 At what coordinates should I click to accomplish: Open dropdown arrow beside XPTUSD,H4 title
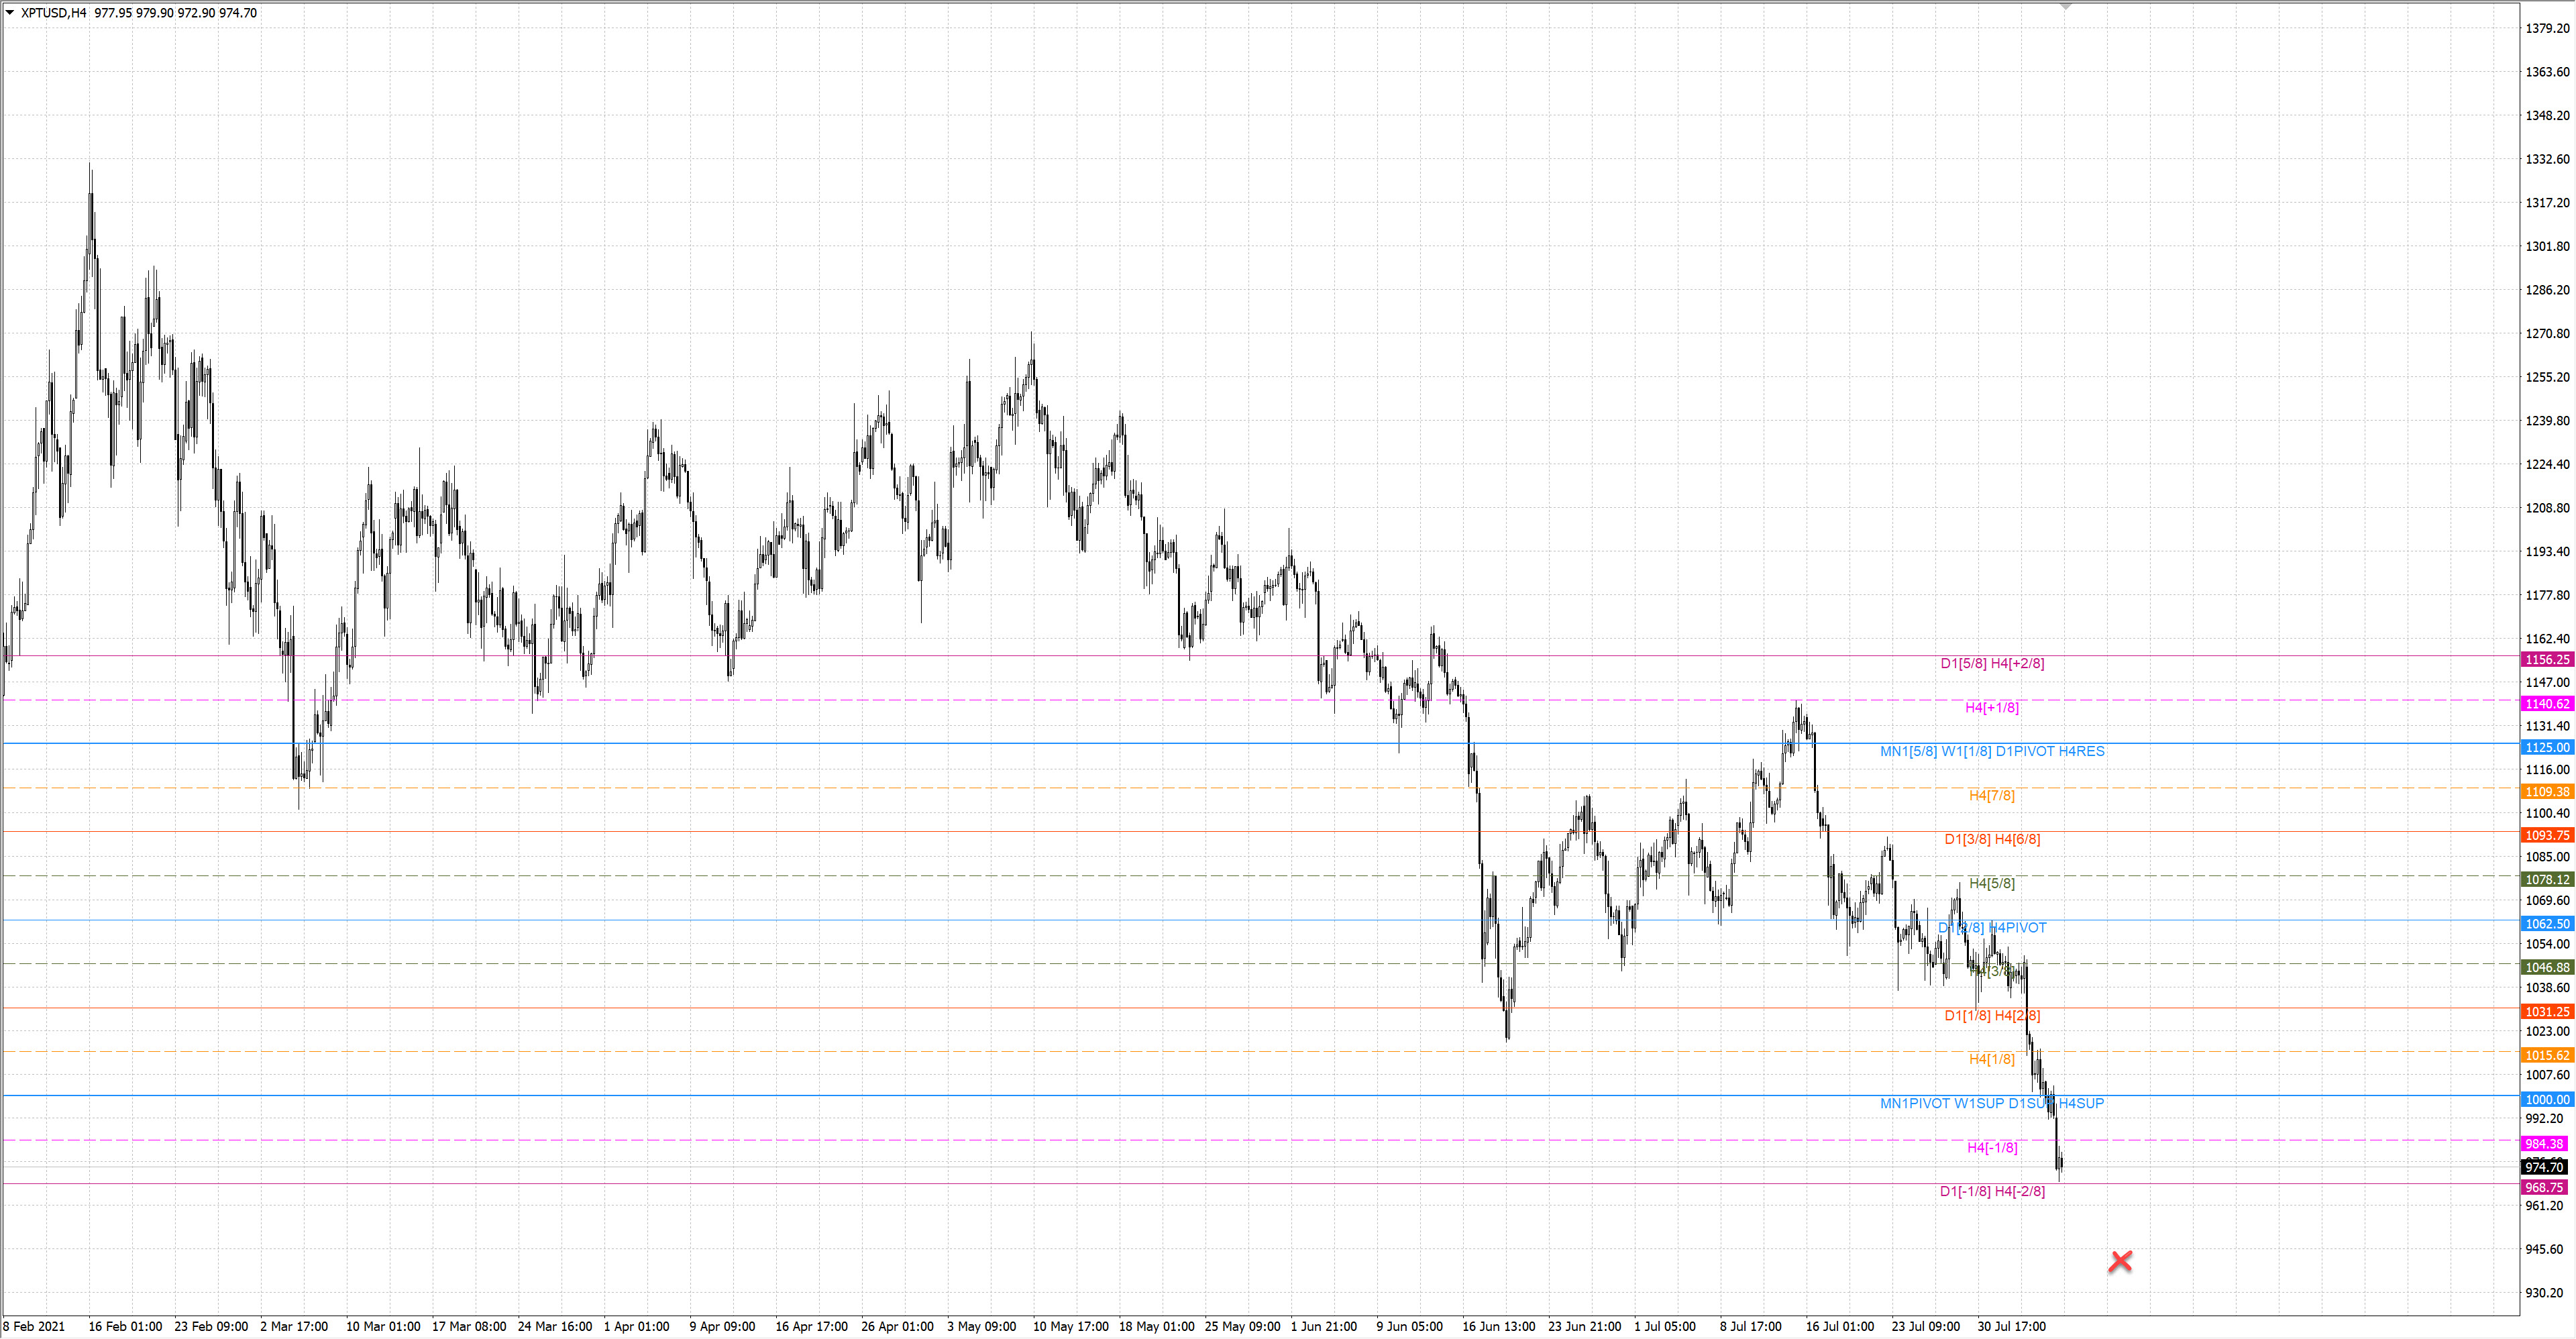tap(10, 13)
